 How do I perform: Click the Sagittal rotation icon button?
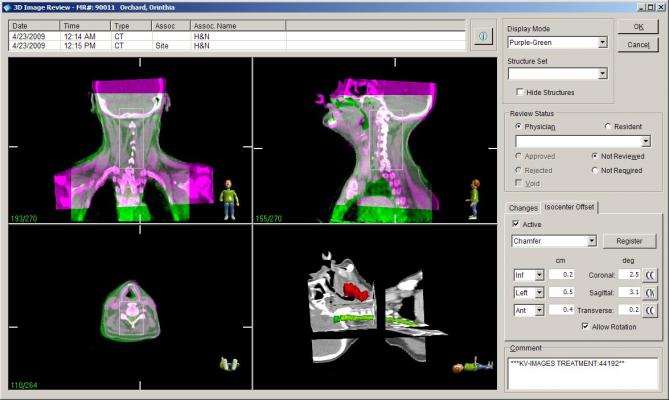tap(650, 292)
